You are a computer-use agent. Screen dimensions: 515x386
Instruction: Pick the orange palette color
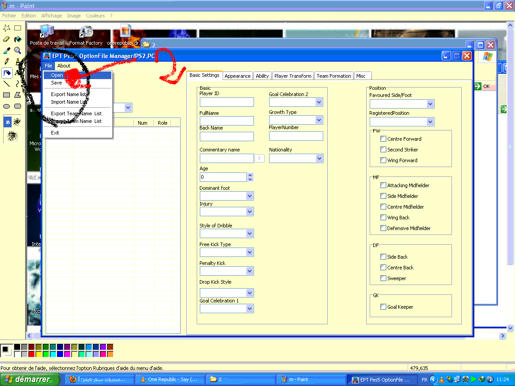point(110,354)
